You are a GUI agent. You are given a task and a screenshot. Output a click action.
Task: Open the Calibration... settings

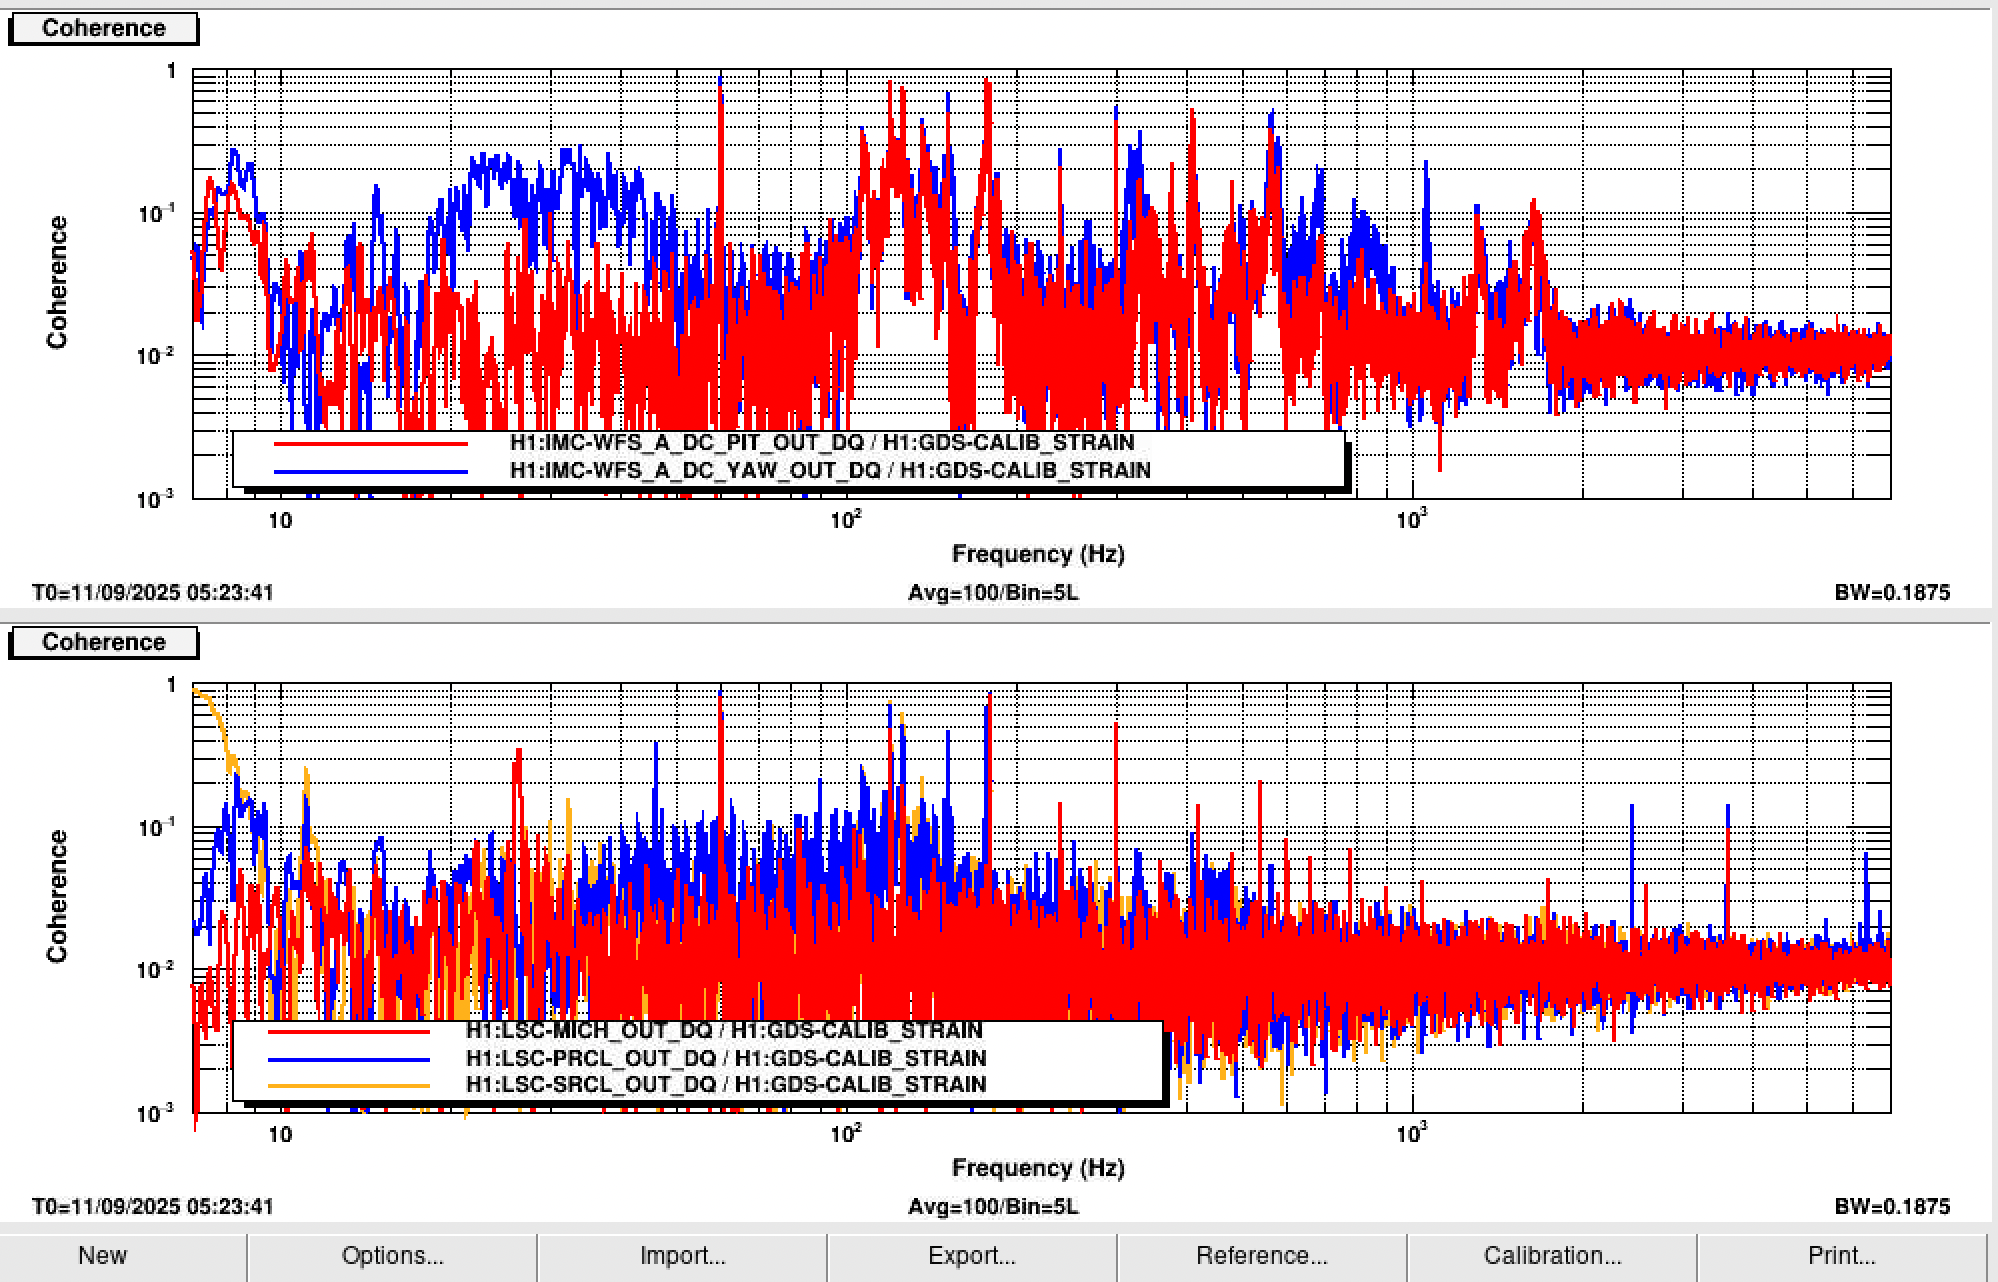pos(1552,1256)
